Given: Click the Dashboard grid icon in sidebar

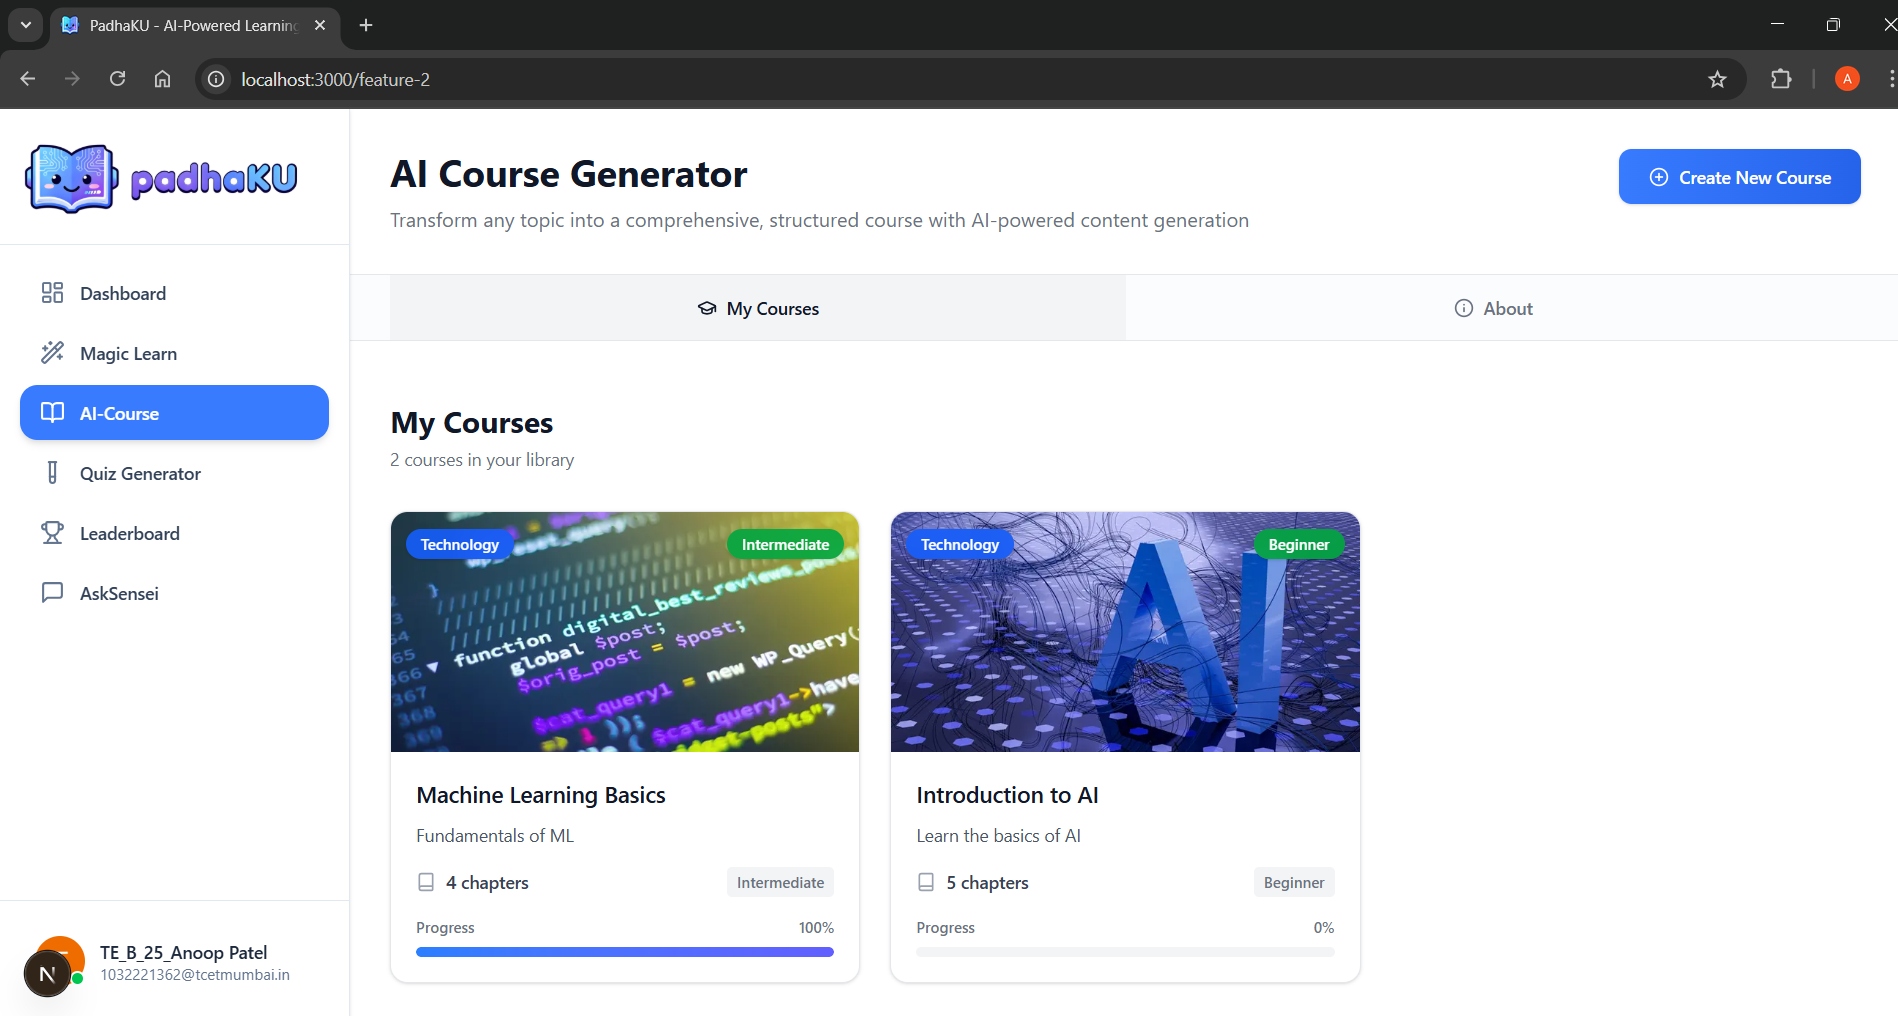Looking at the screenshot, I should tap(52, 293).
